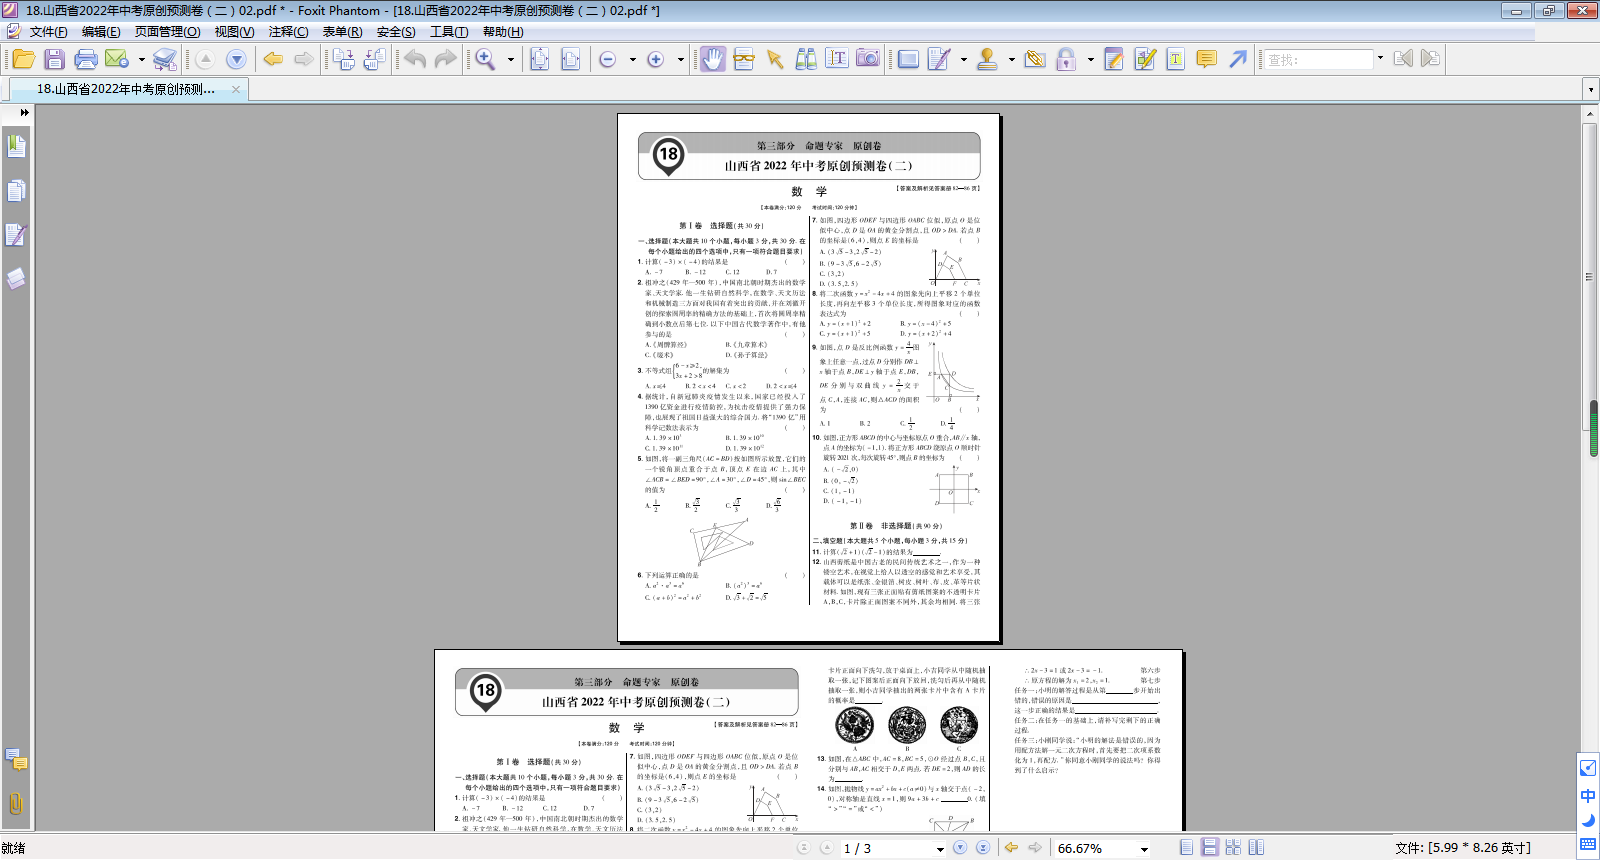Open the 文件(F) menu

point(48,32)
